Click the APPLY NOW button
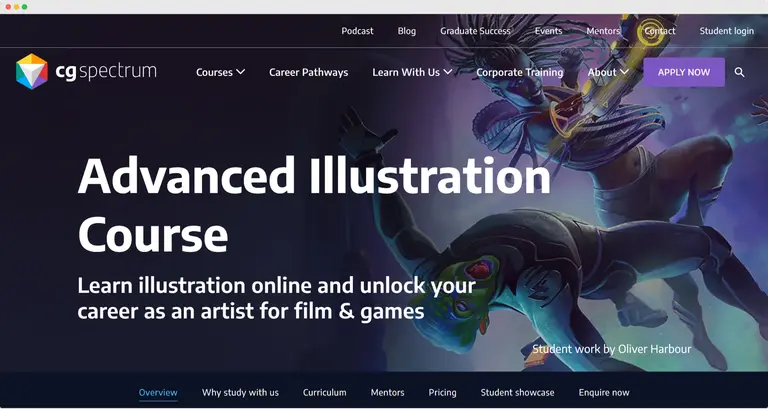This screenshot has width=768, height=409. [x=684, y=72]
